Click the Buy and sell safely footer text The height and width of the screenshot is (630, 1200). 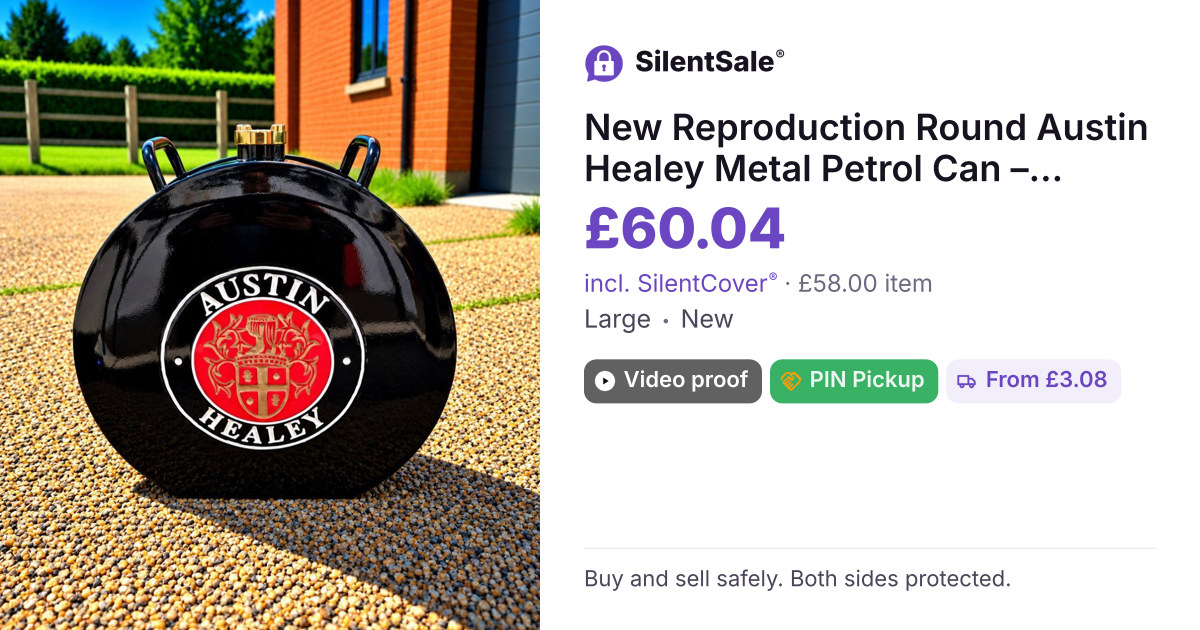(x=798, y=579)
